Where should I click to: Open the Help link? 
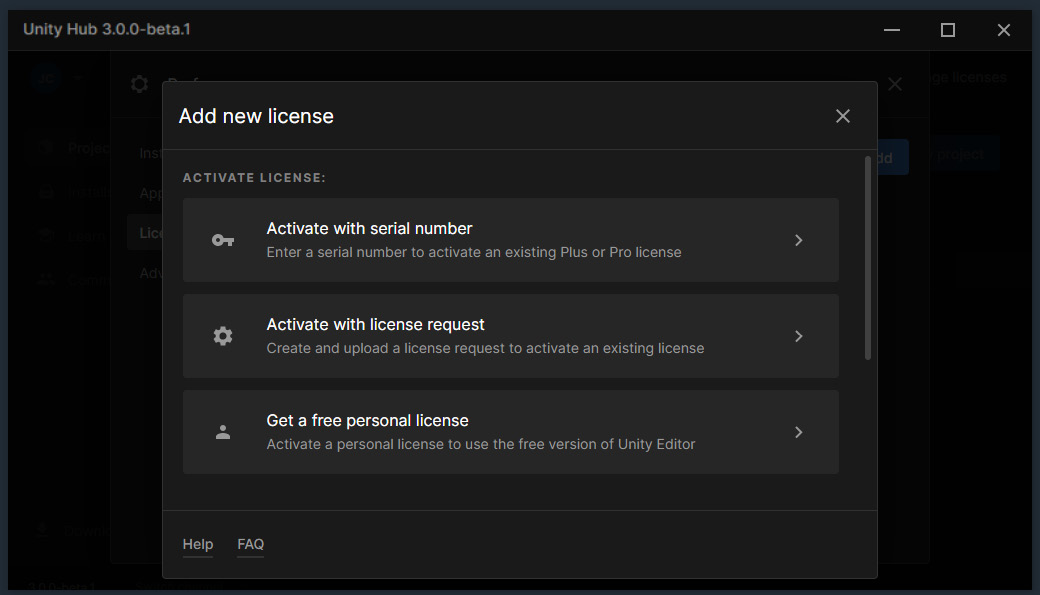[x=198, y=545]
